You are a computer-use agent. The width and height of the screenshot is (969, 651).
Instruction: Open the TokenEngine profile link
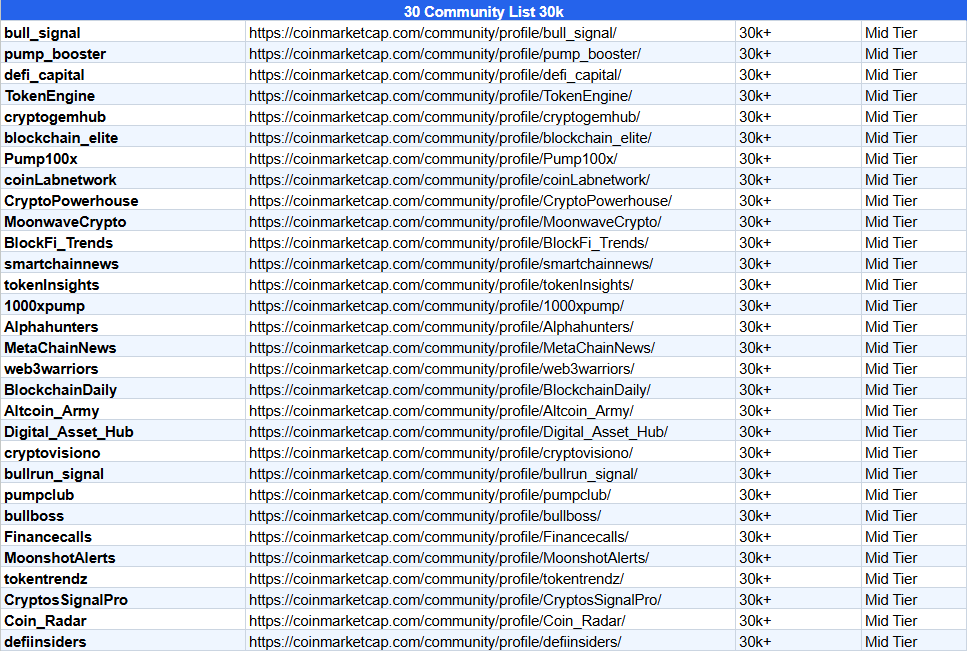pos(441,96)
